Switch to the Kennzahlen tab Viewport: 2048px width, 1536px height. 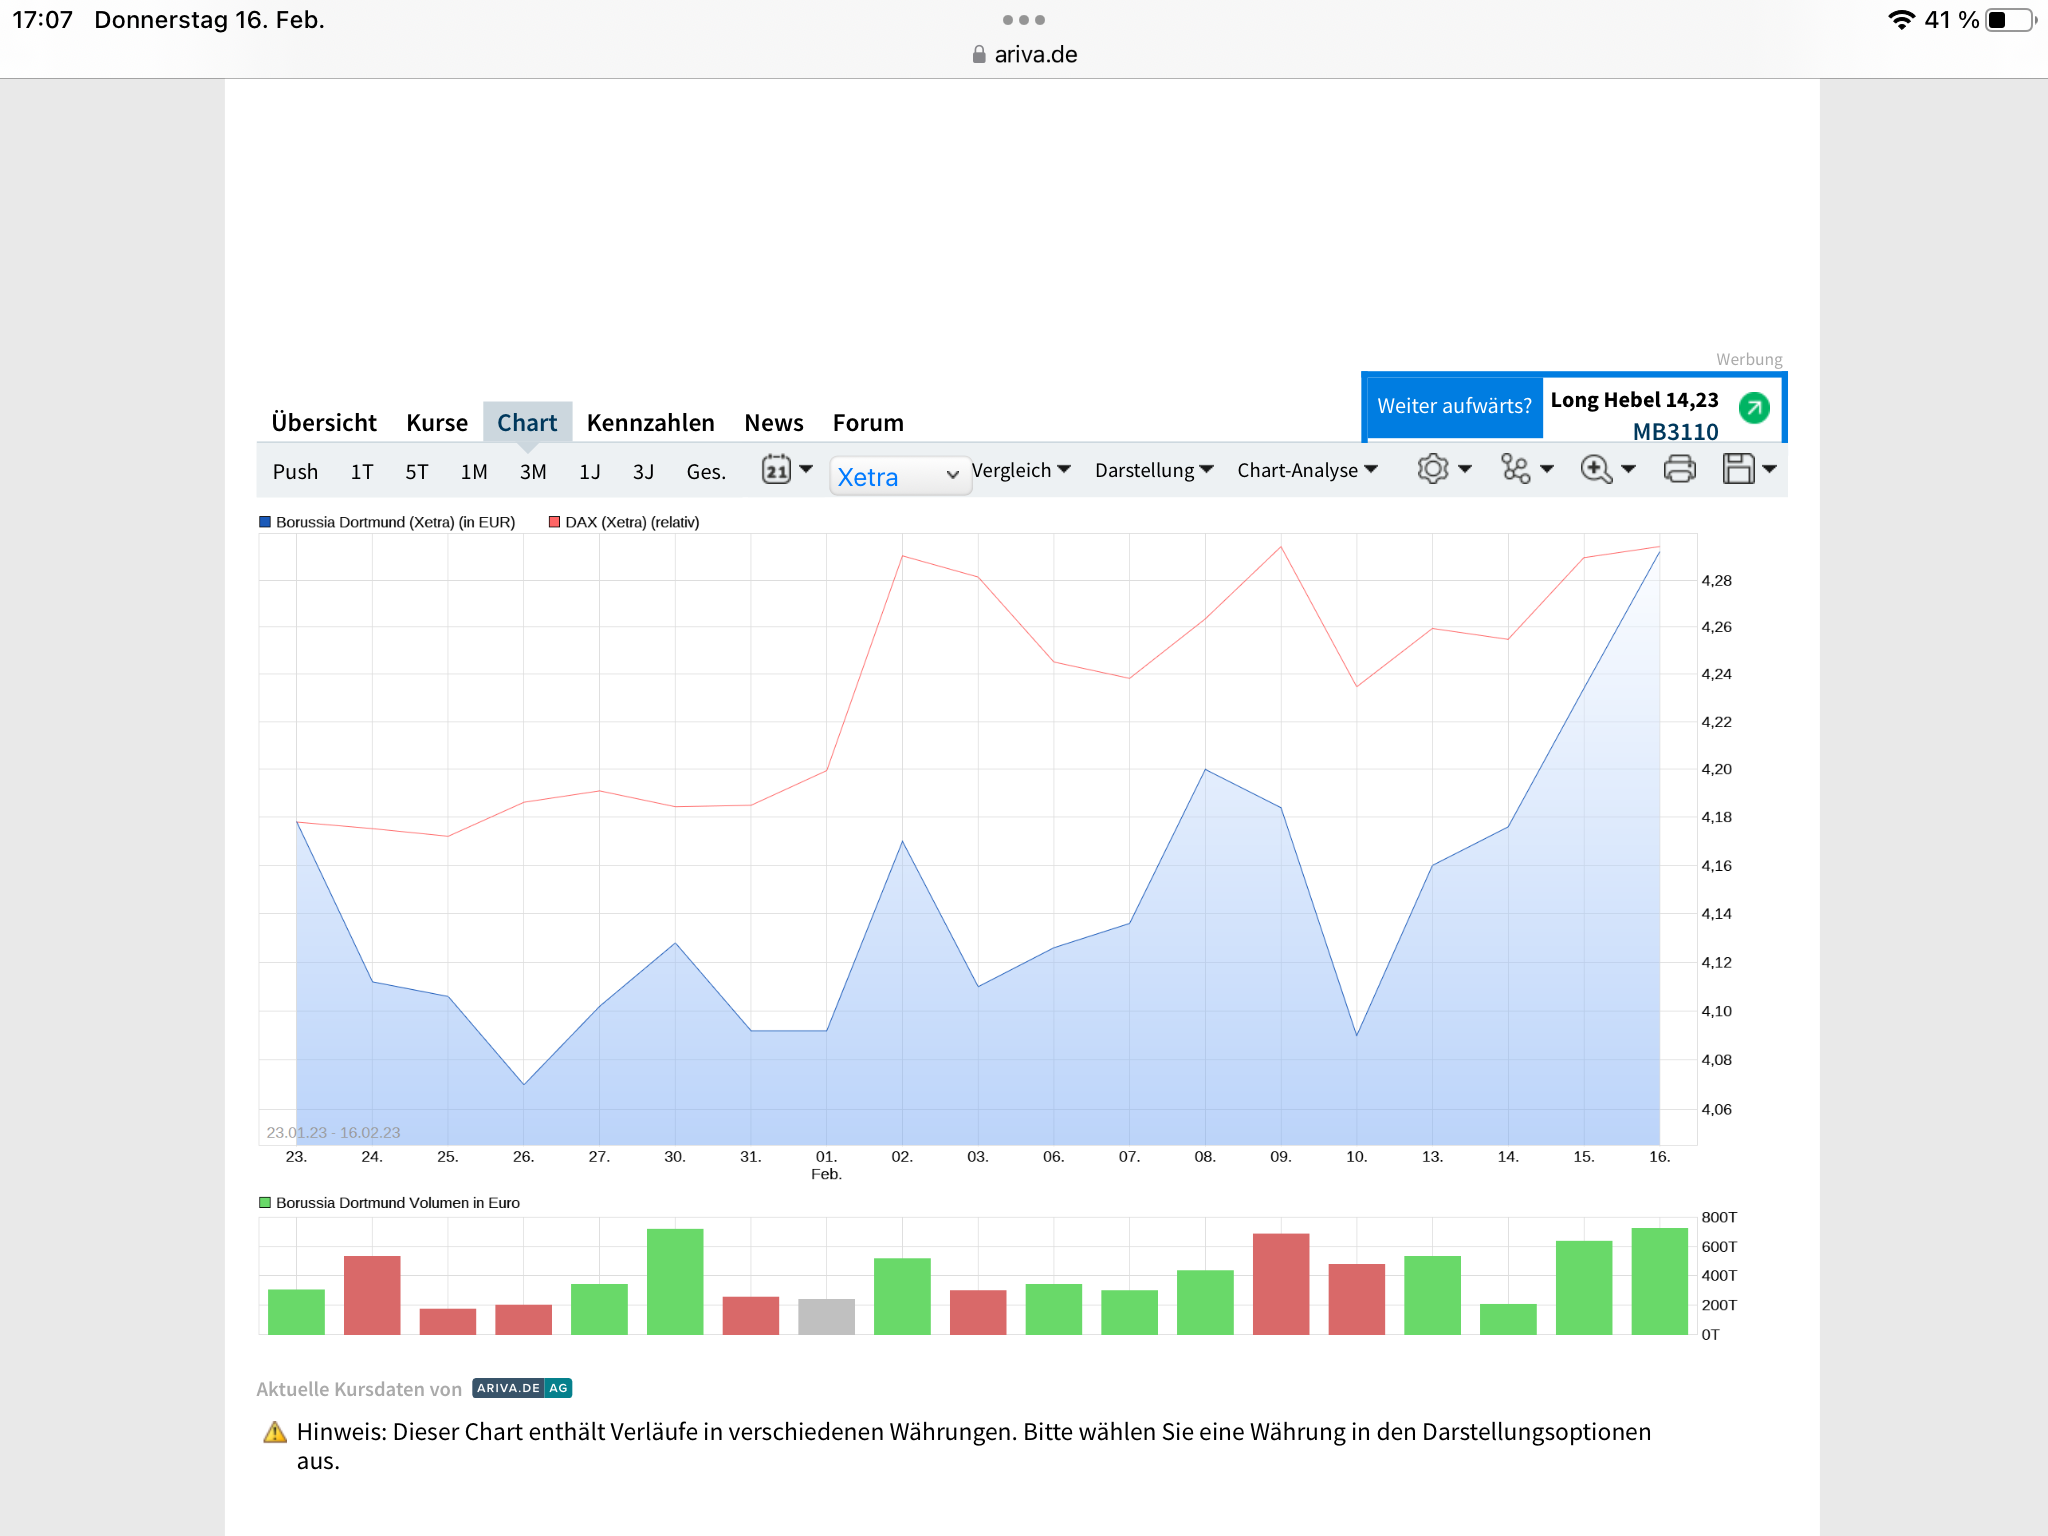coord(650,423)
